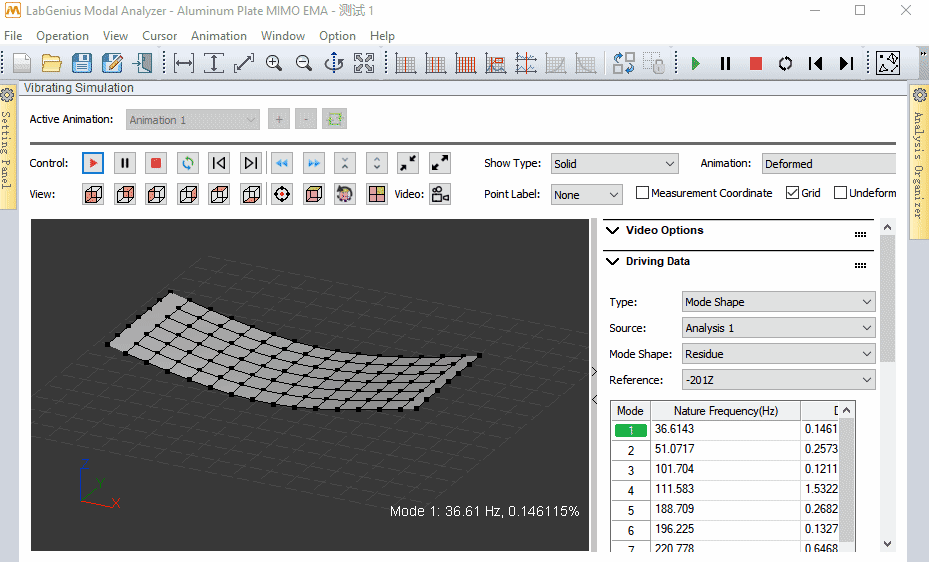Click the zoom in magnifier icon
The width and height of the screenshot is (929, 562).
tap(274, 63)
